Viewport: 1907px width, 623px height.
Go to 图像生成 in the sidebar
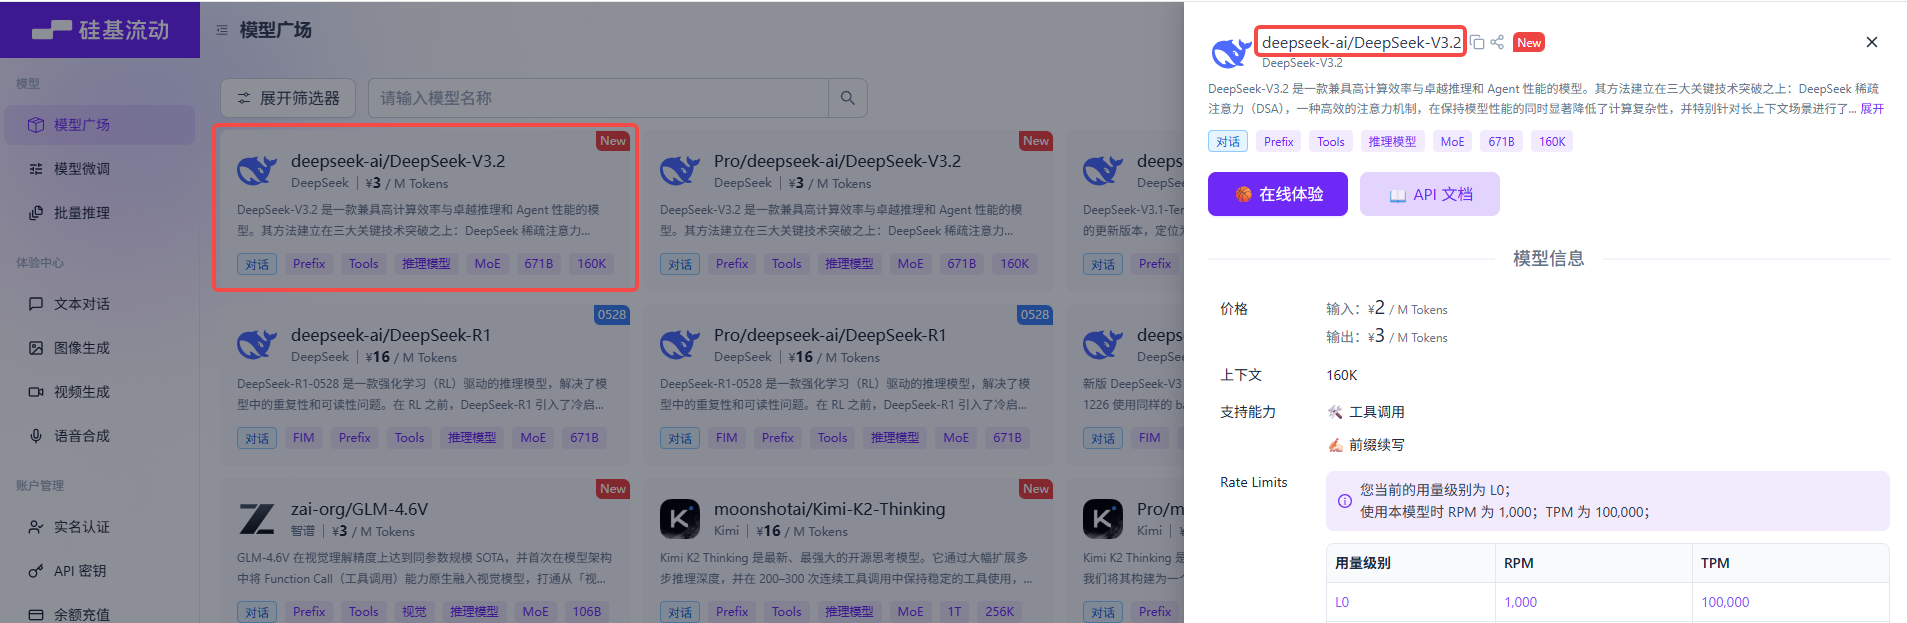click(x=99, y=348)
